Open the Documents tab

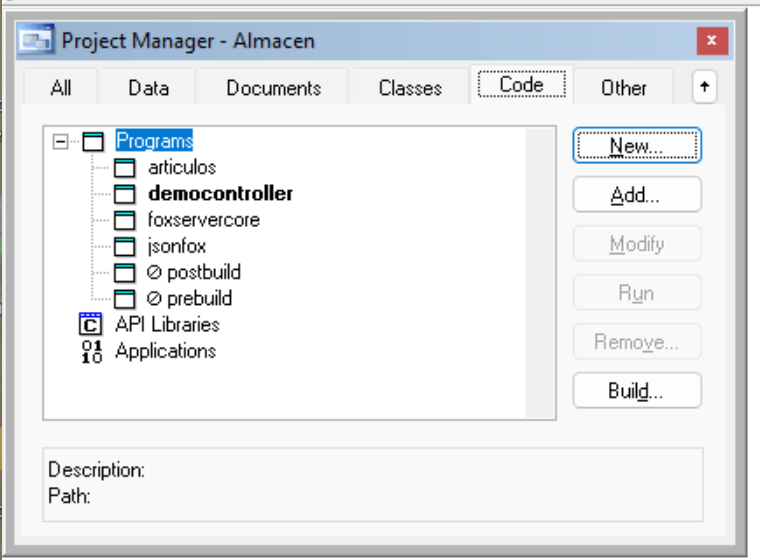click(273, 88)
